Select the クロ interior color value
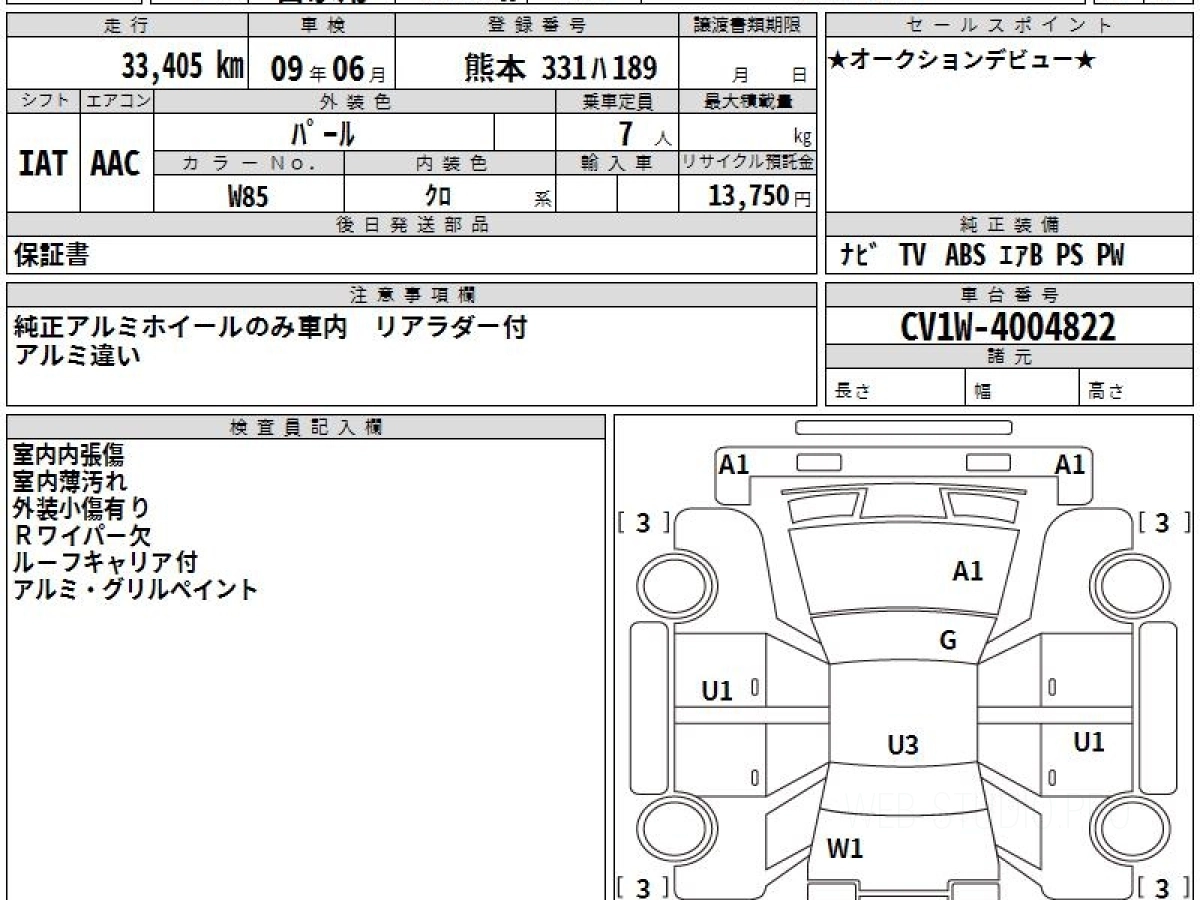The height and width of the screenshot is (900, 1200). pyautogui.click(x=437, y=195)
